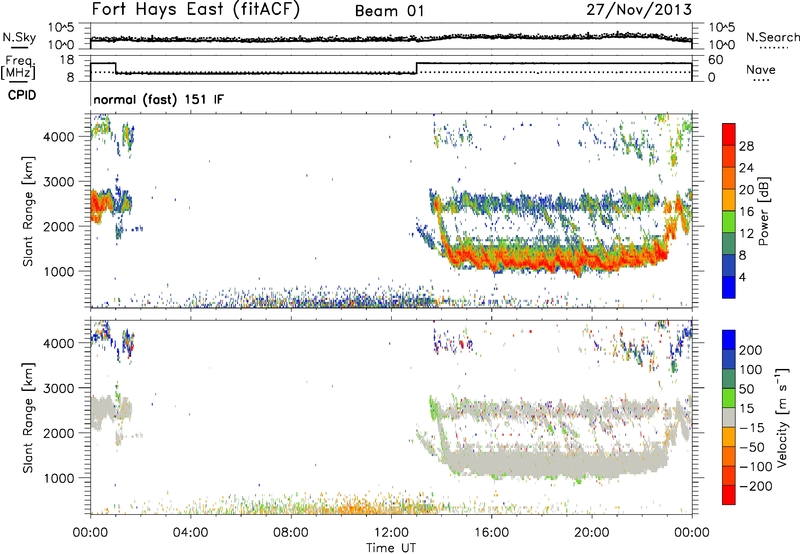
Task: Click the 'N.Search' legend label
Action: [772, 37]
